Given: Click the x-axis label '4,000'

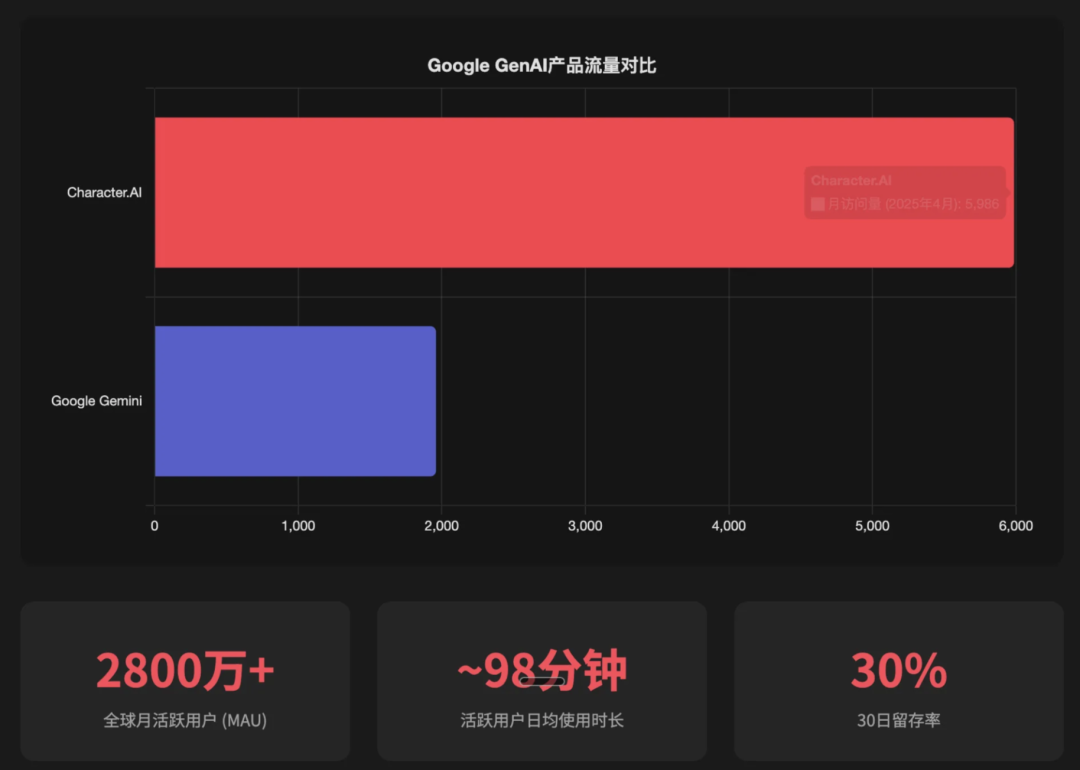Looking at the screenshot, I should coord(729,526).
